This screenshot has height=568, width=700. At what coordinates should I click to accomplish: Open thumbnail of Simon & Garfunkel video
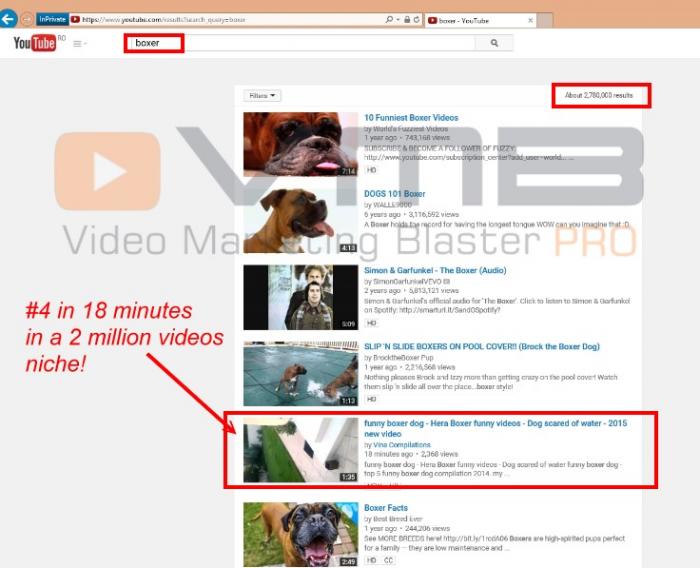(x=300, y=297)
